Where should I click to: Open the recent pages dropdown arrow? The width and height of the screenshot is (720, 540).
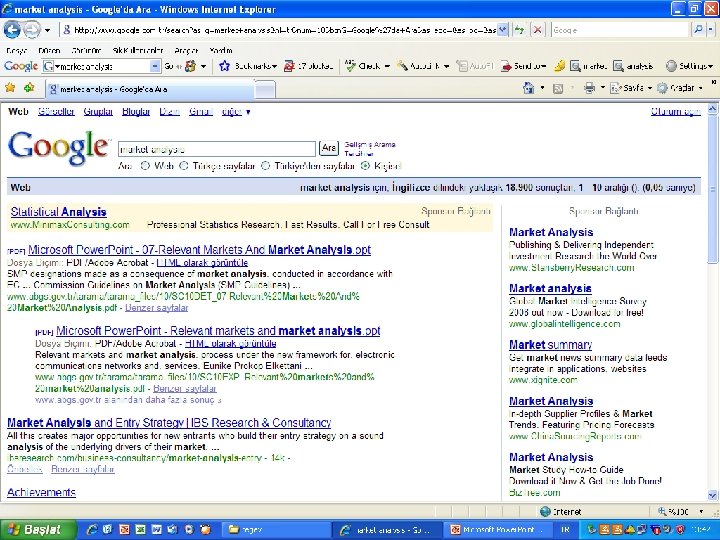pos(47,30)
